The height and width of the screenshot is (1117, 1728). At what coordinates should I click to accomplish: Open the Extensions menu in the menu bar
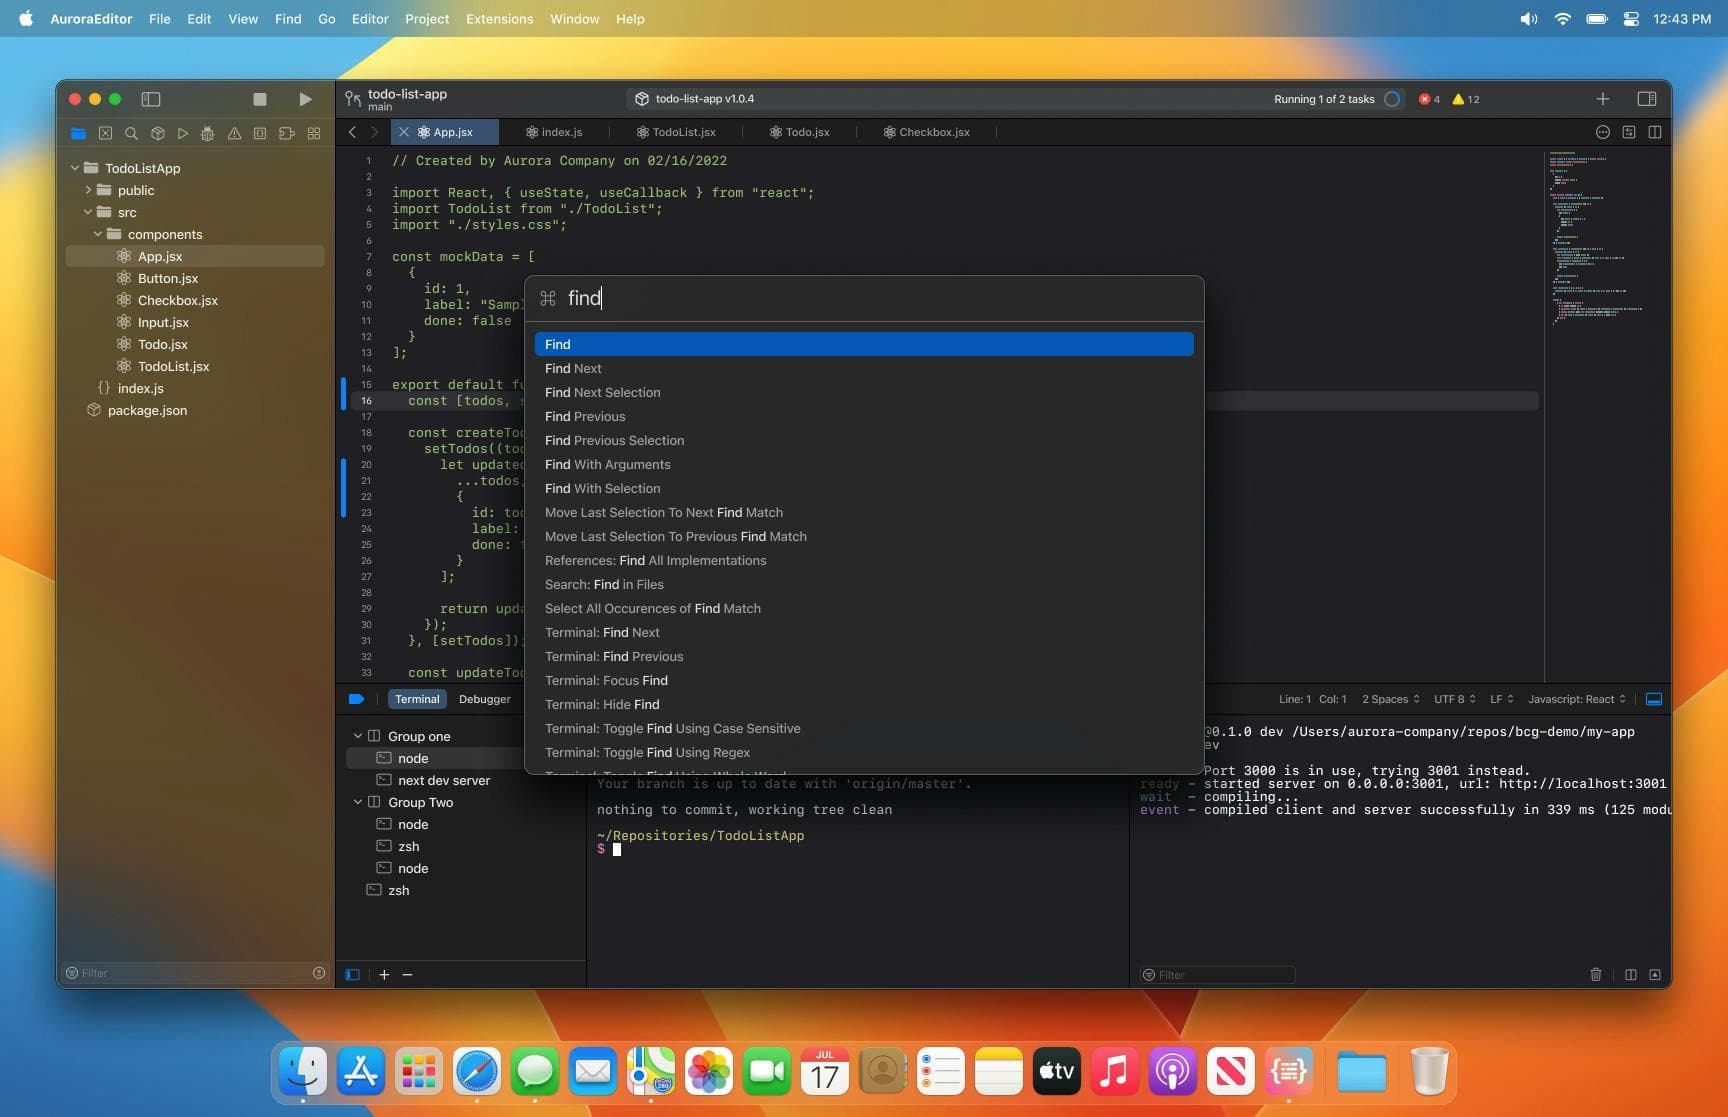point(499,18)
